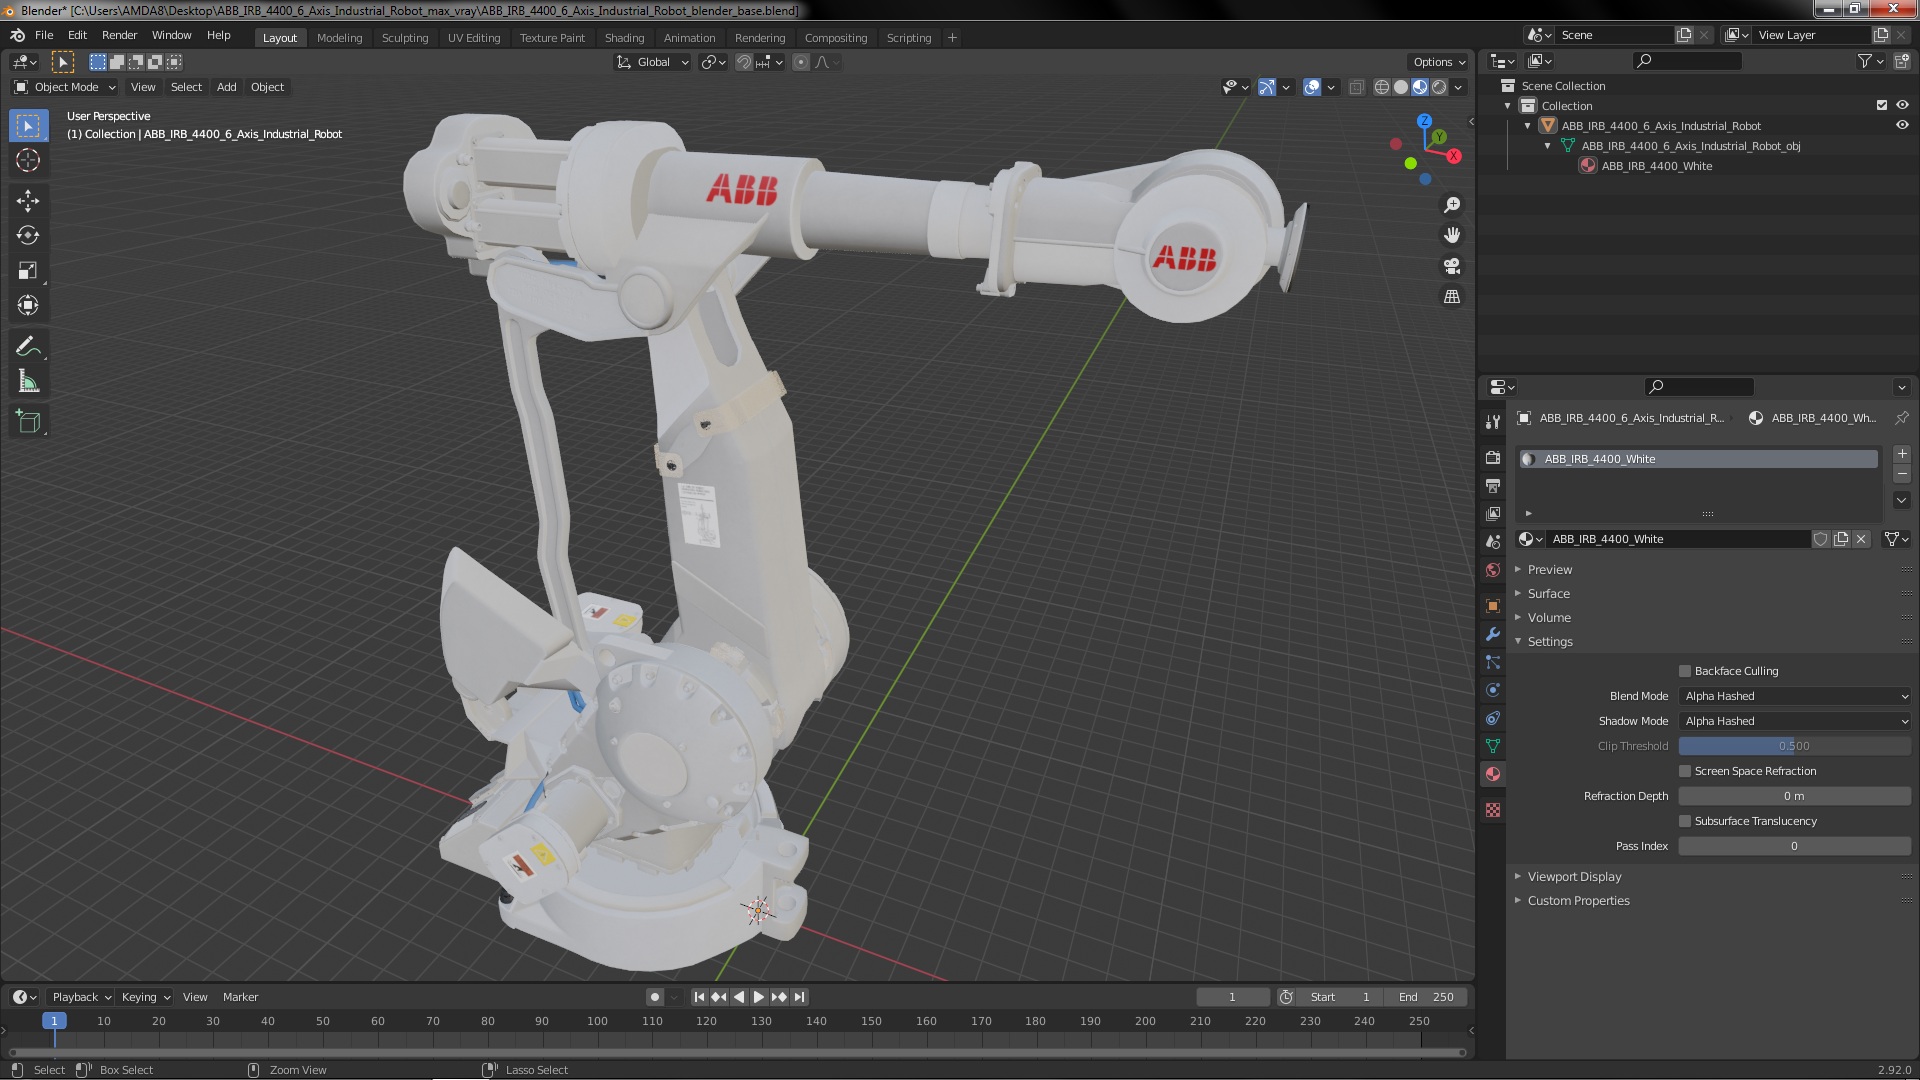
Task: Toggle Collection visibility eye icon
Action: click(1902, 105)
